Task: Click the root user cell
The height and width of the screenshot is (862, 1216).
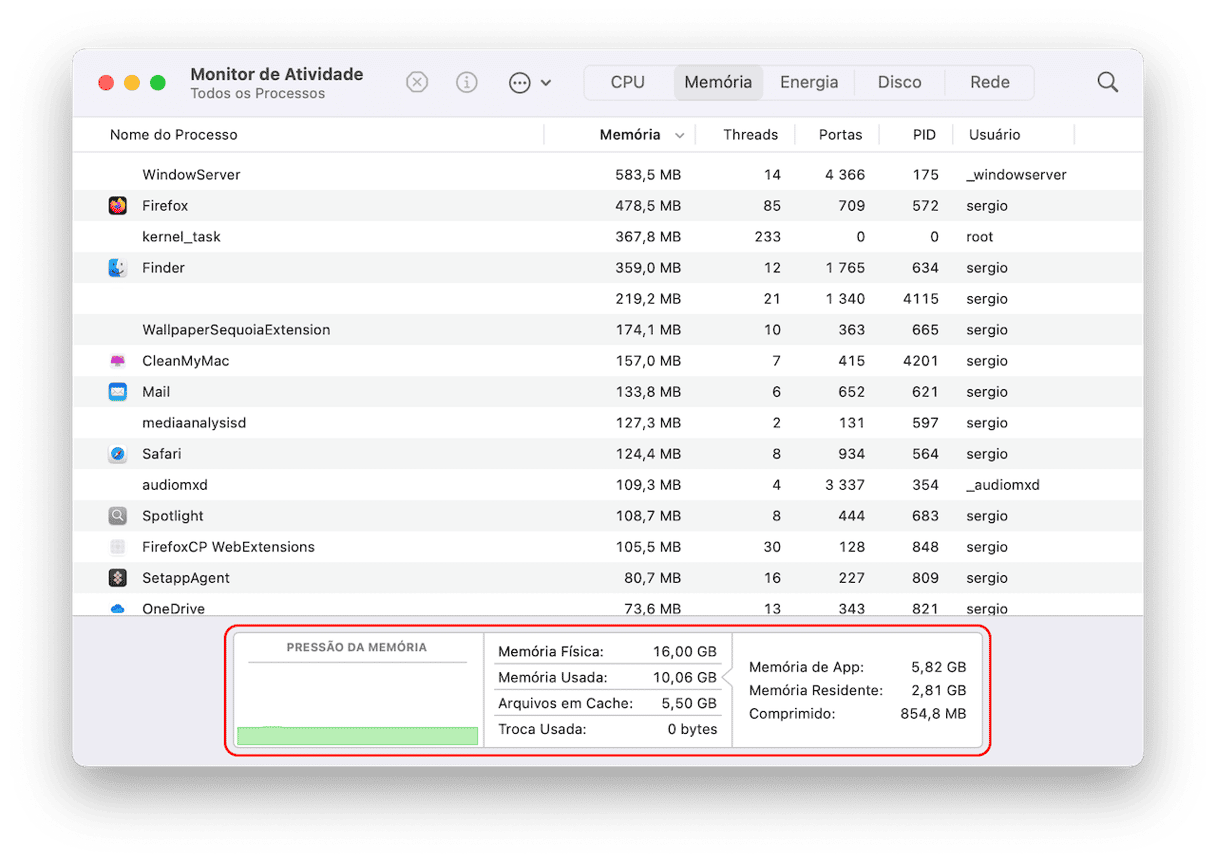Action: pos(980,237)
